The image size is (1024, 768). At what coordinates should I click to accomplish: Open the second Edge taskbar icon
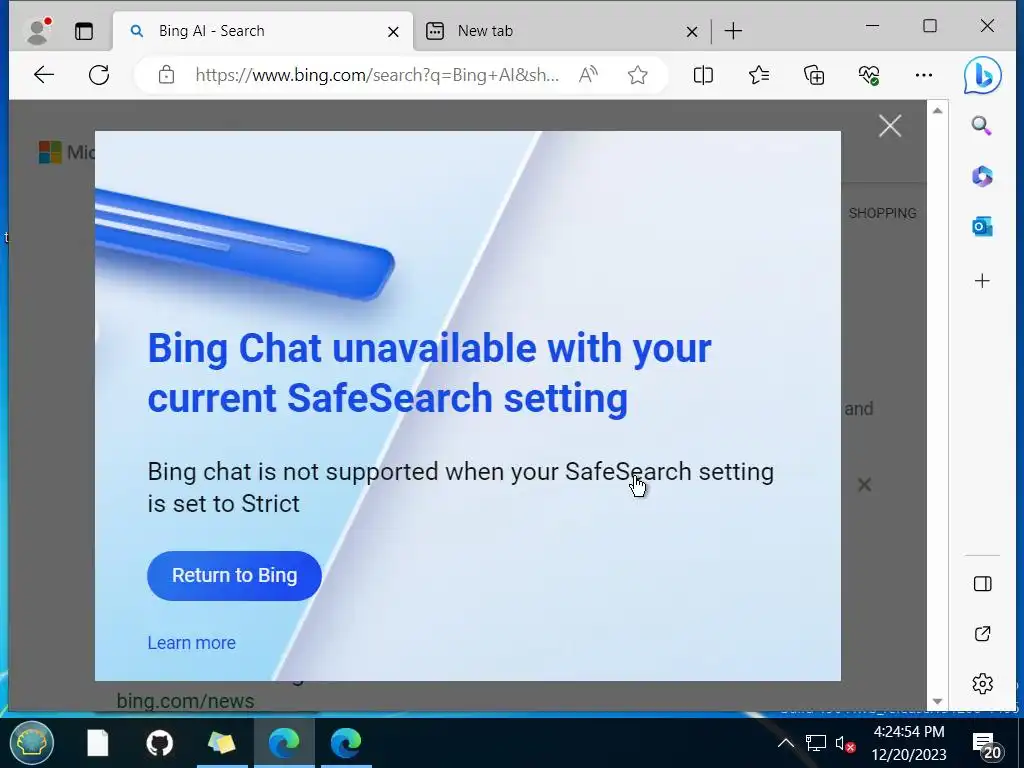[345, 743]
